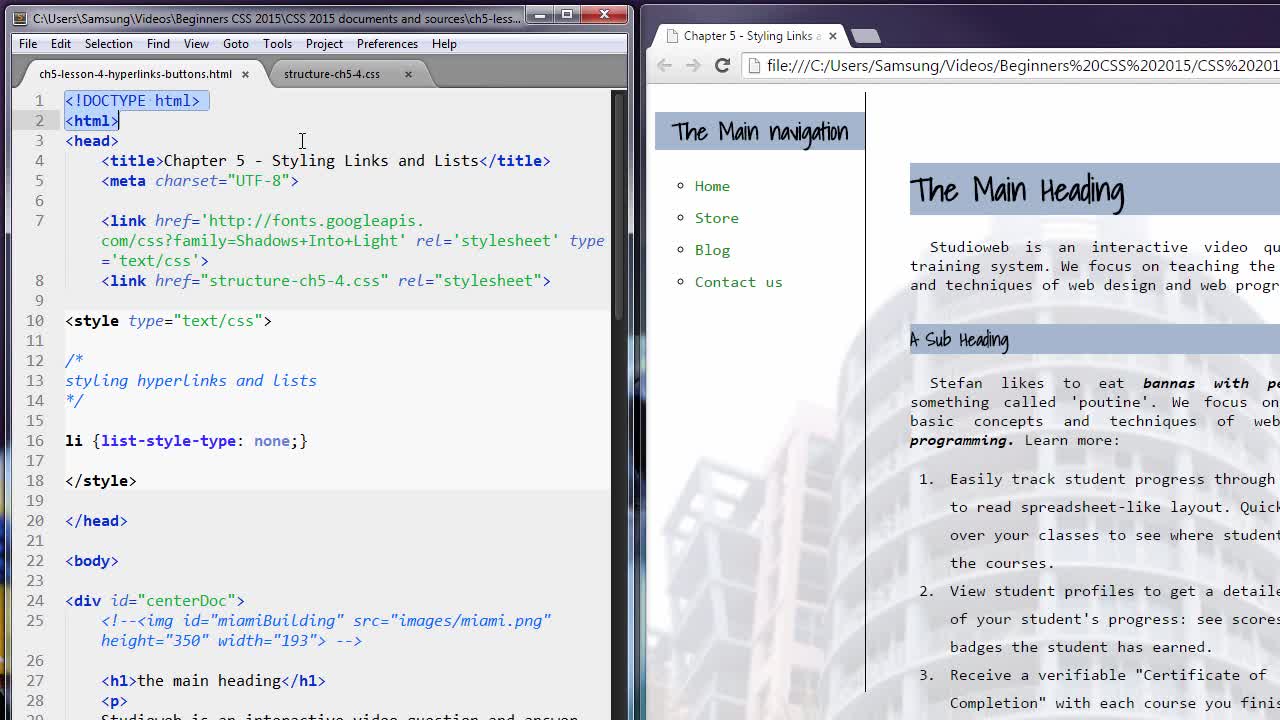
Task: Minimize the Sublime Text window
Action: pyautogui.click(x=540, y=14)
